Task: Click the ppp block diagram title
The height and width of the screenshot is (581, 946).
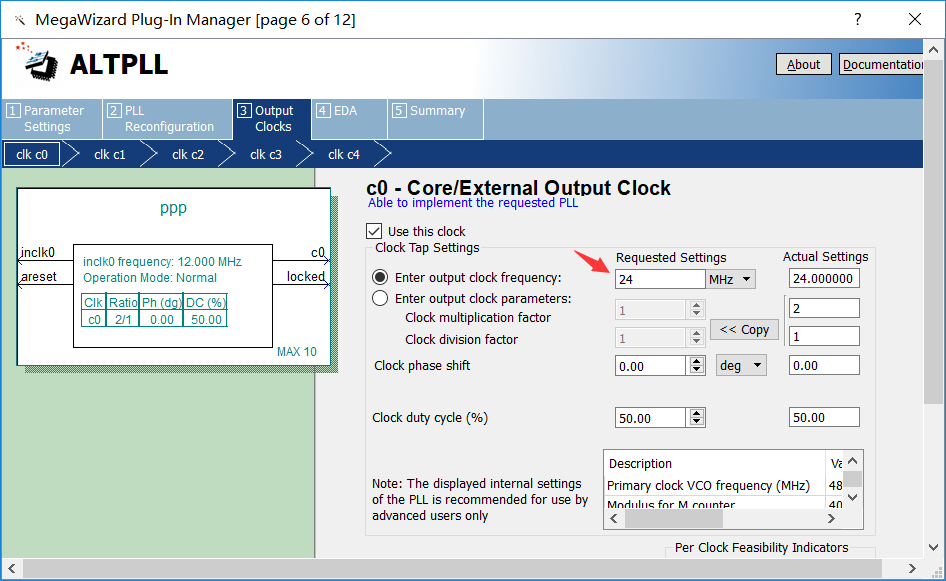Action: click(x=173, y=208)
